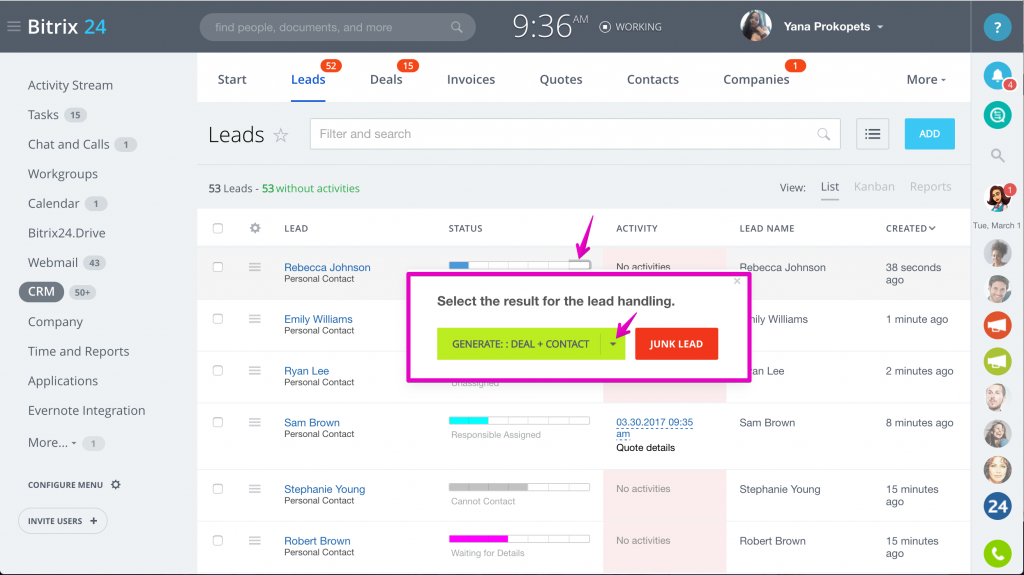Click the search magnifier in top bar
The height and width of the screenshot is (575, 1024).
pyautogui.click(x=456, y=27)
